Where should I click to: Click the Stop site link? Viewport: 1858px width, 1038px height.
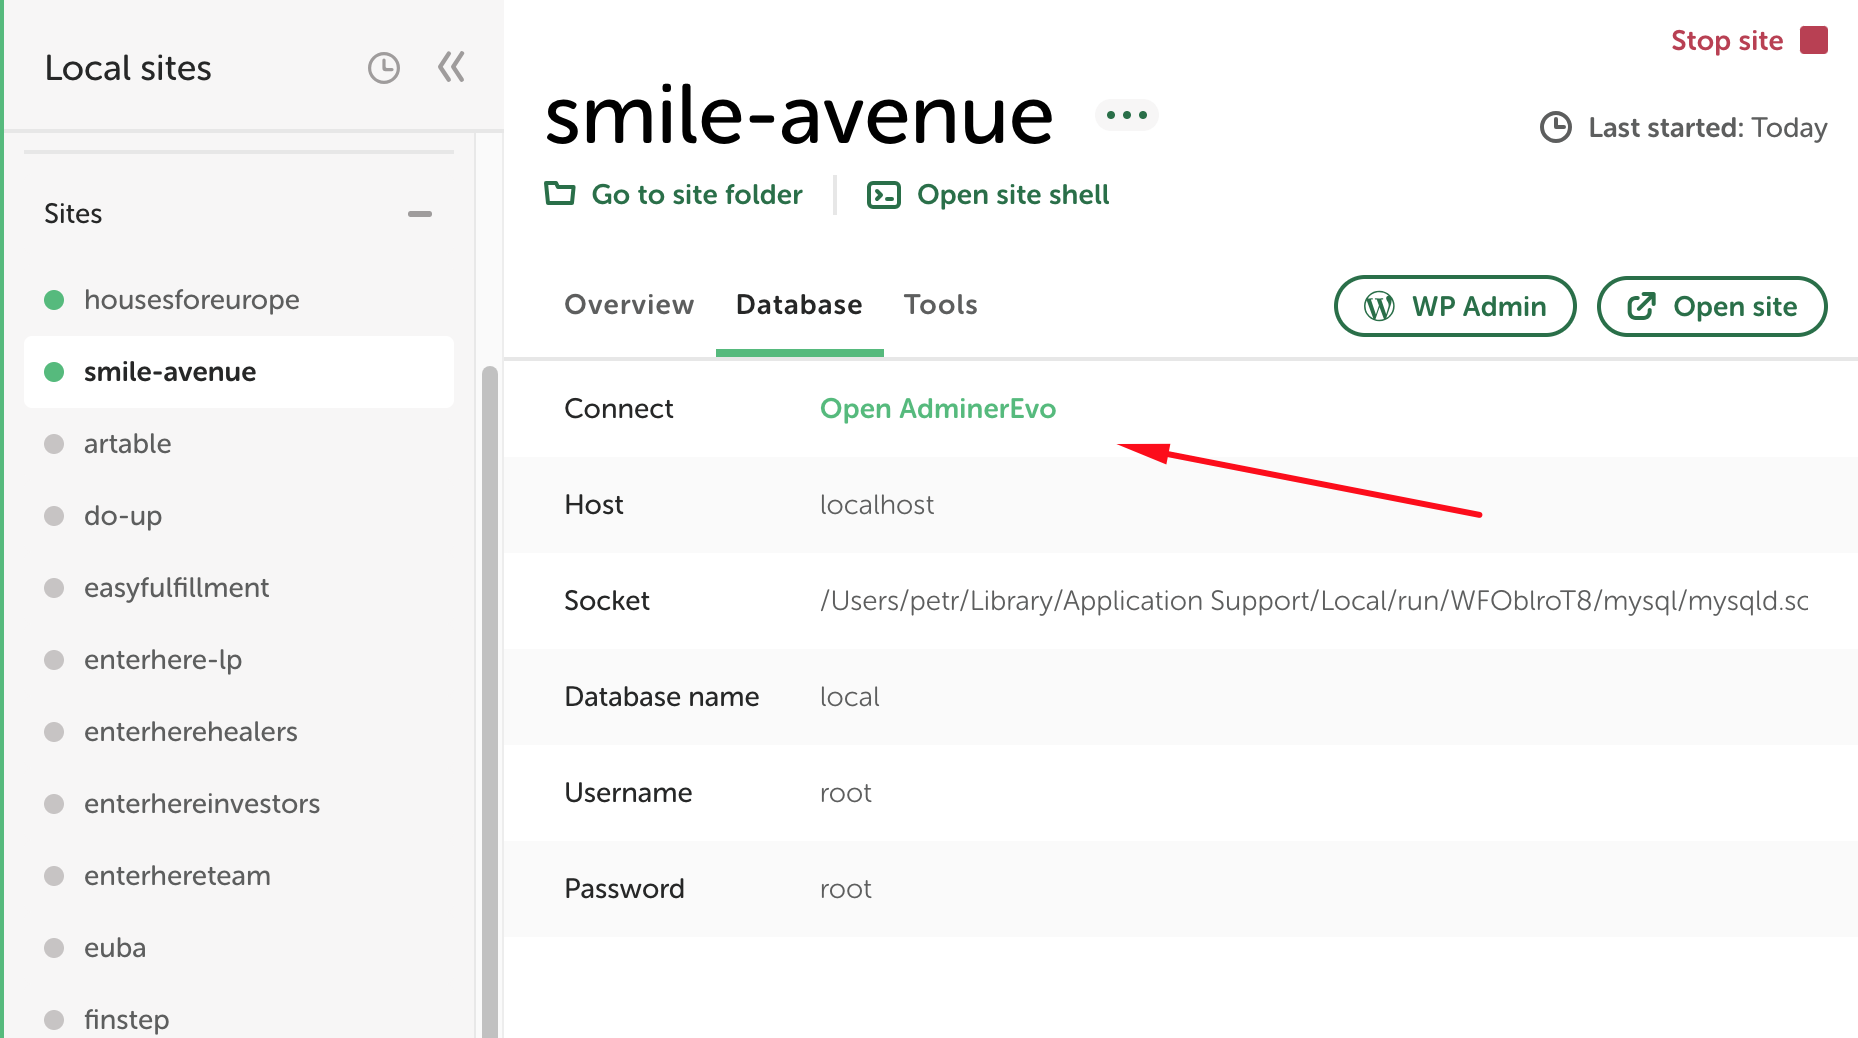tap(1727, 41)
